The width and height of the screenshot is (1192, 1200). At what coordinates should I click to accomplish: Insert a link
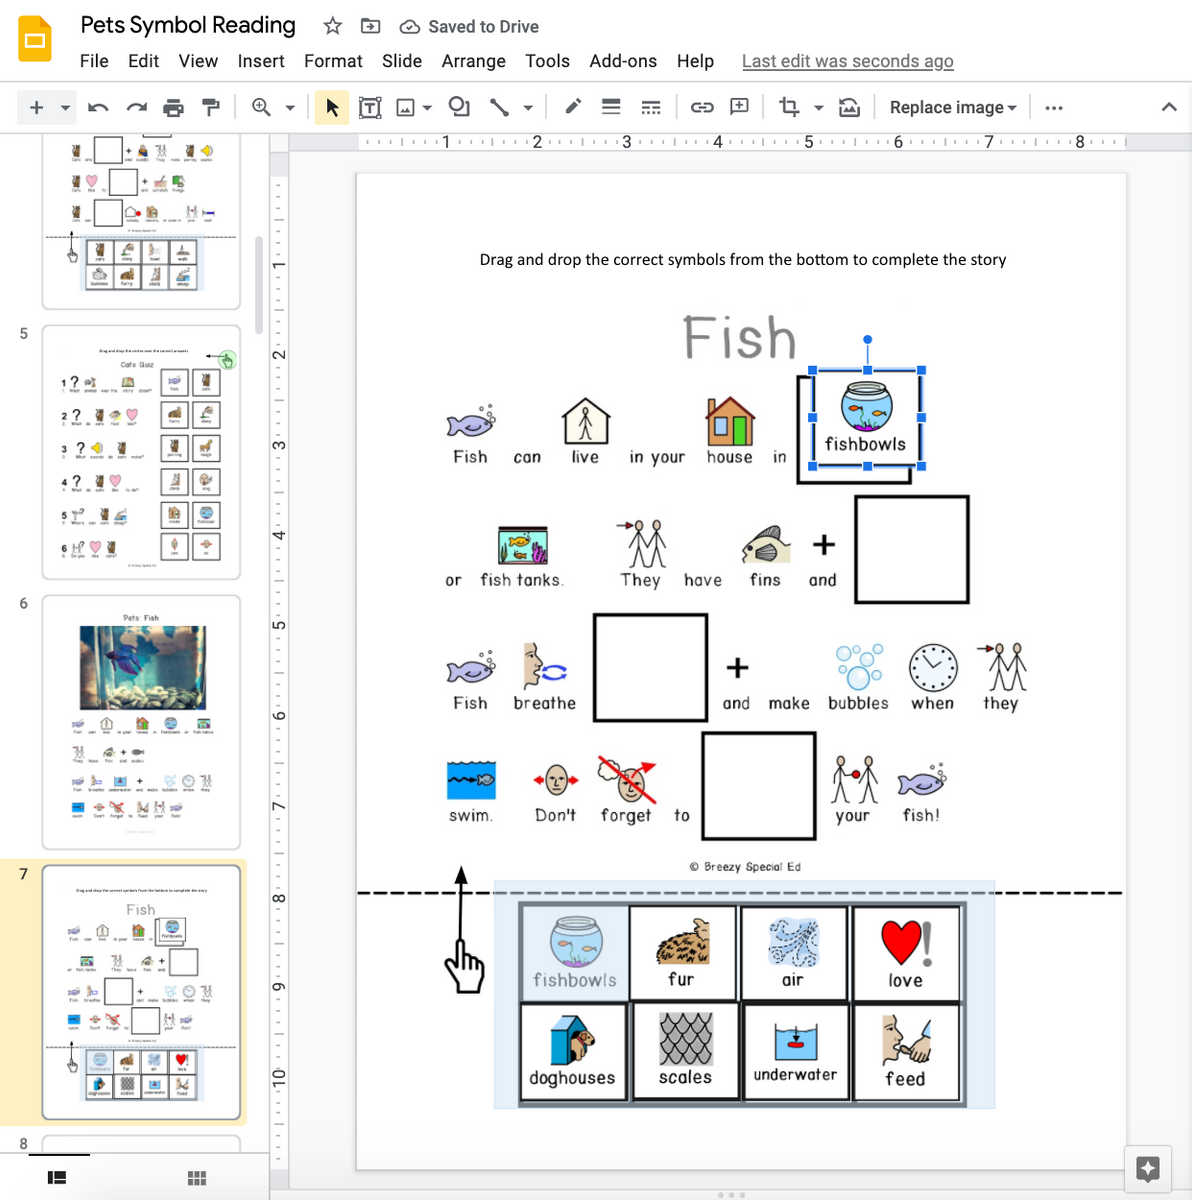pyautogui.click(x=702, y=107)
